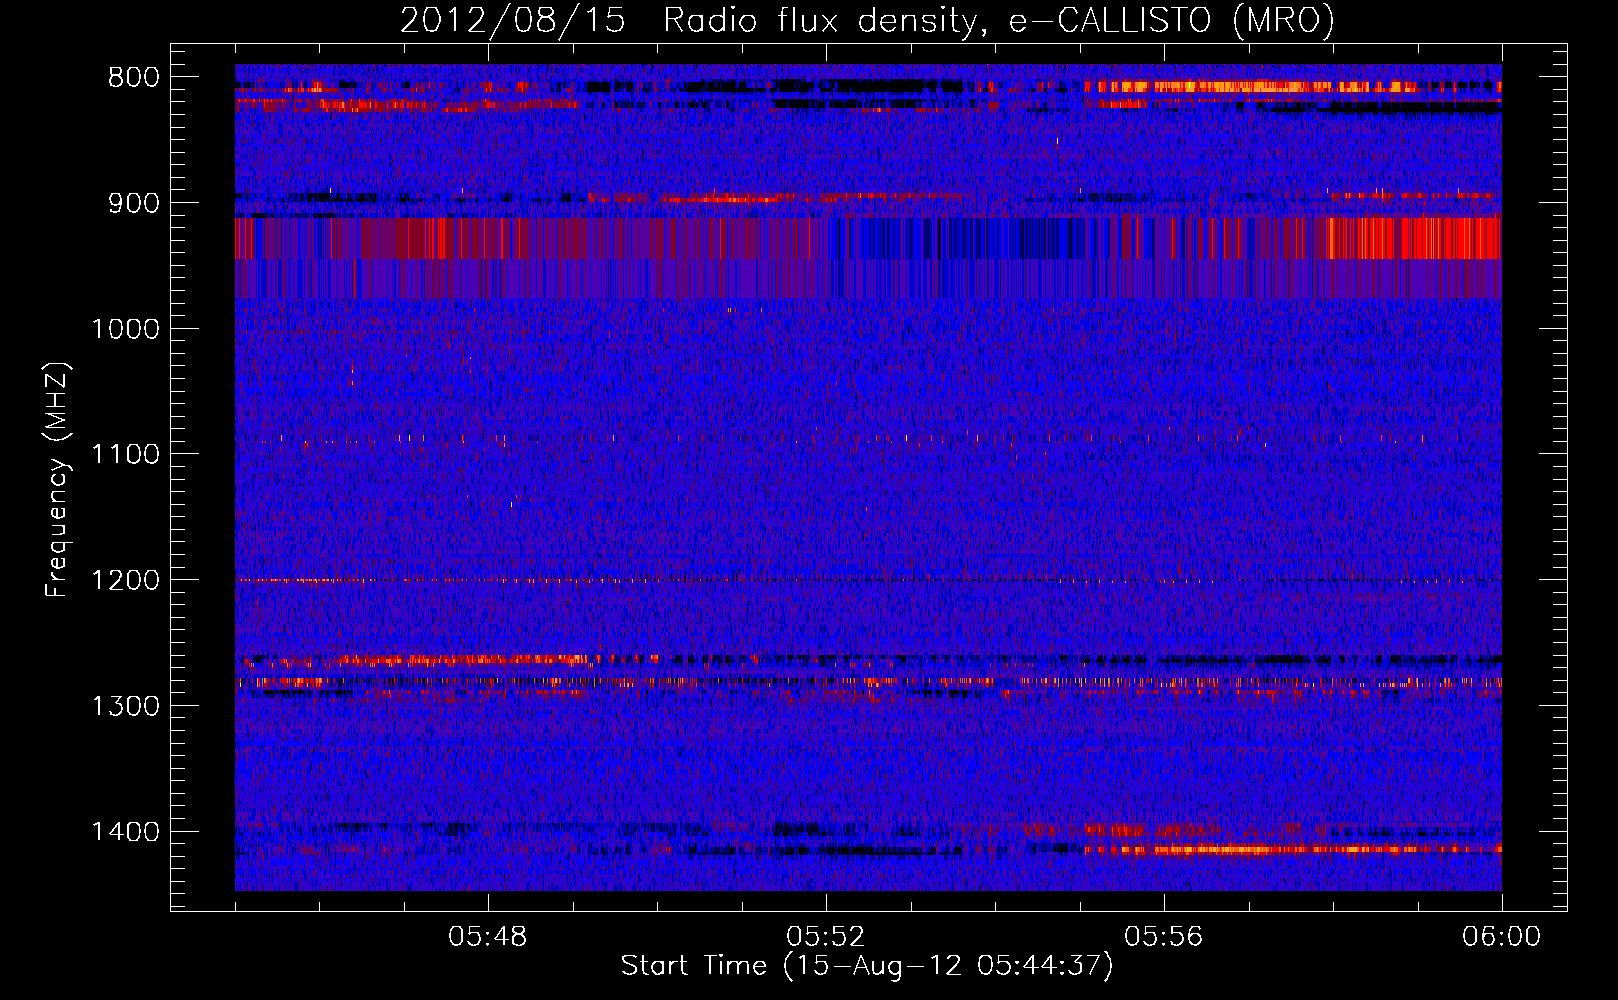Click the 05:48 time tick label
This screenshot has width=1618, height=1000.
click(x=488, y=937)
